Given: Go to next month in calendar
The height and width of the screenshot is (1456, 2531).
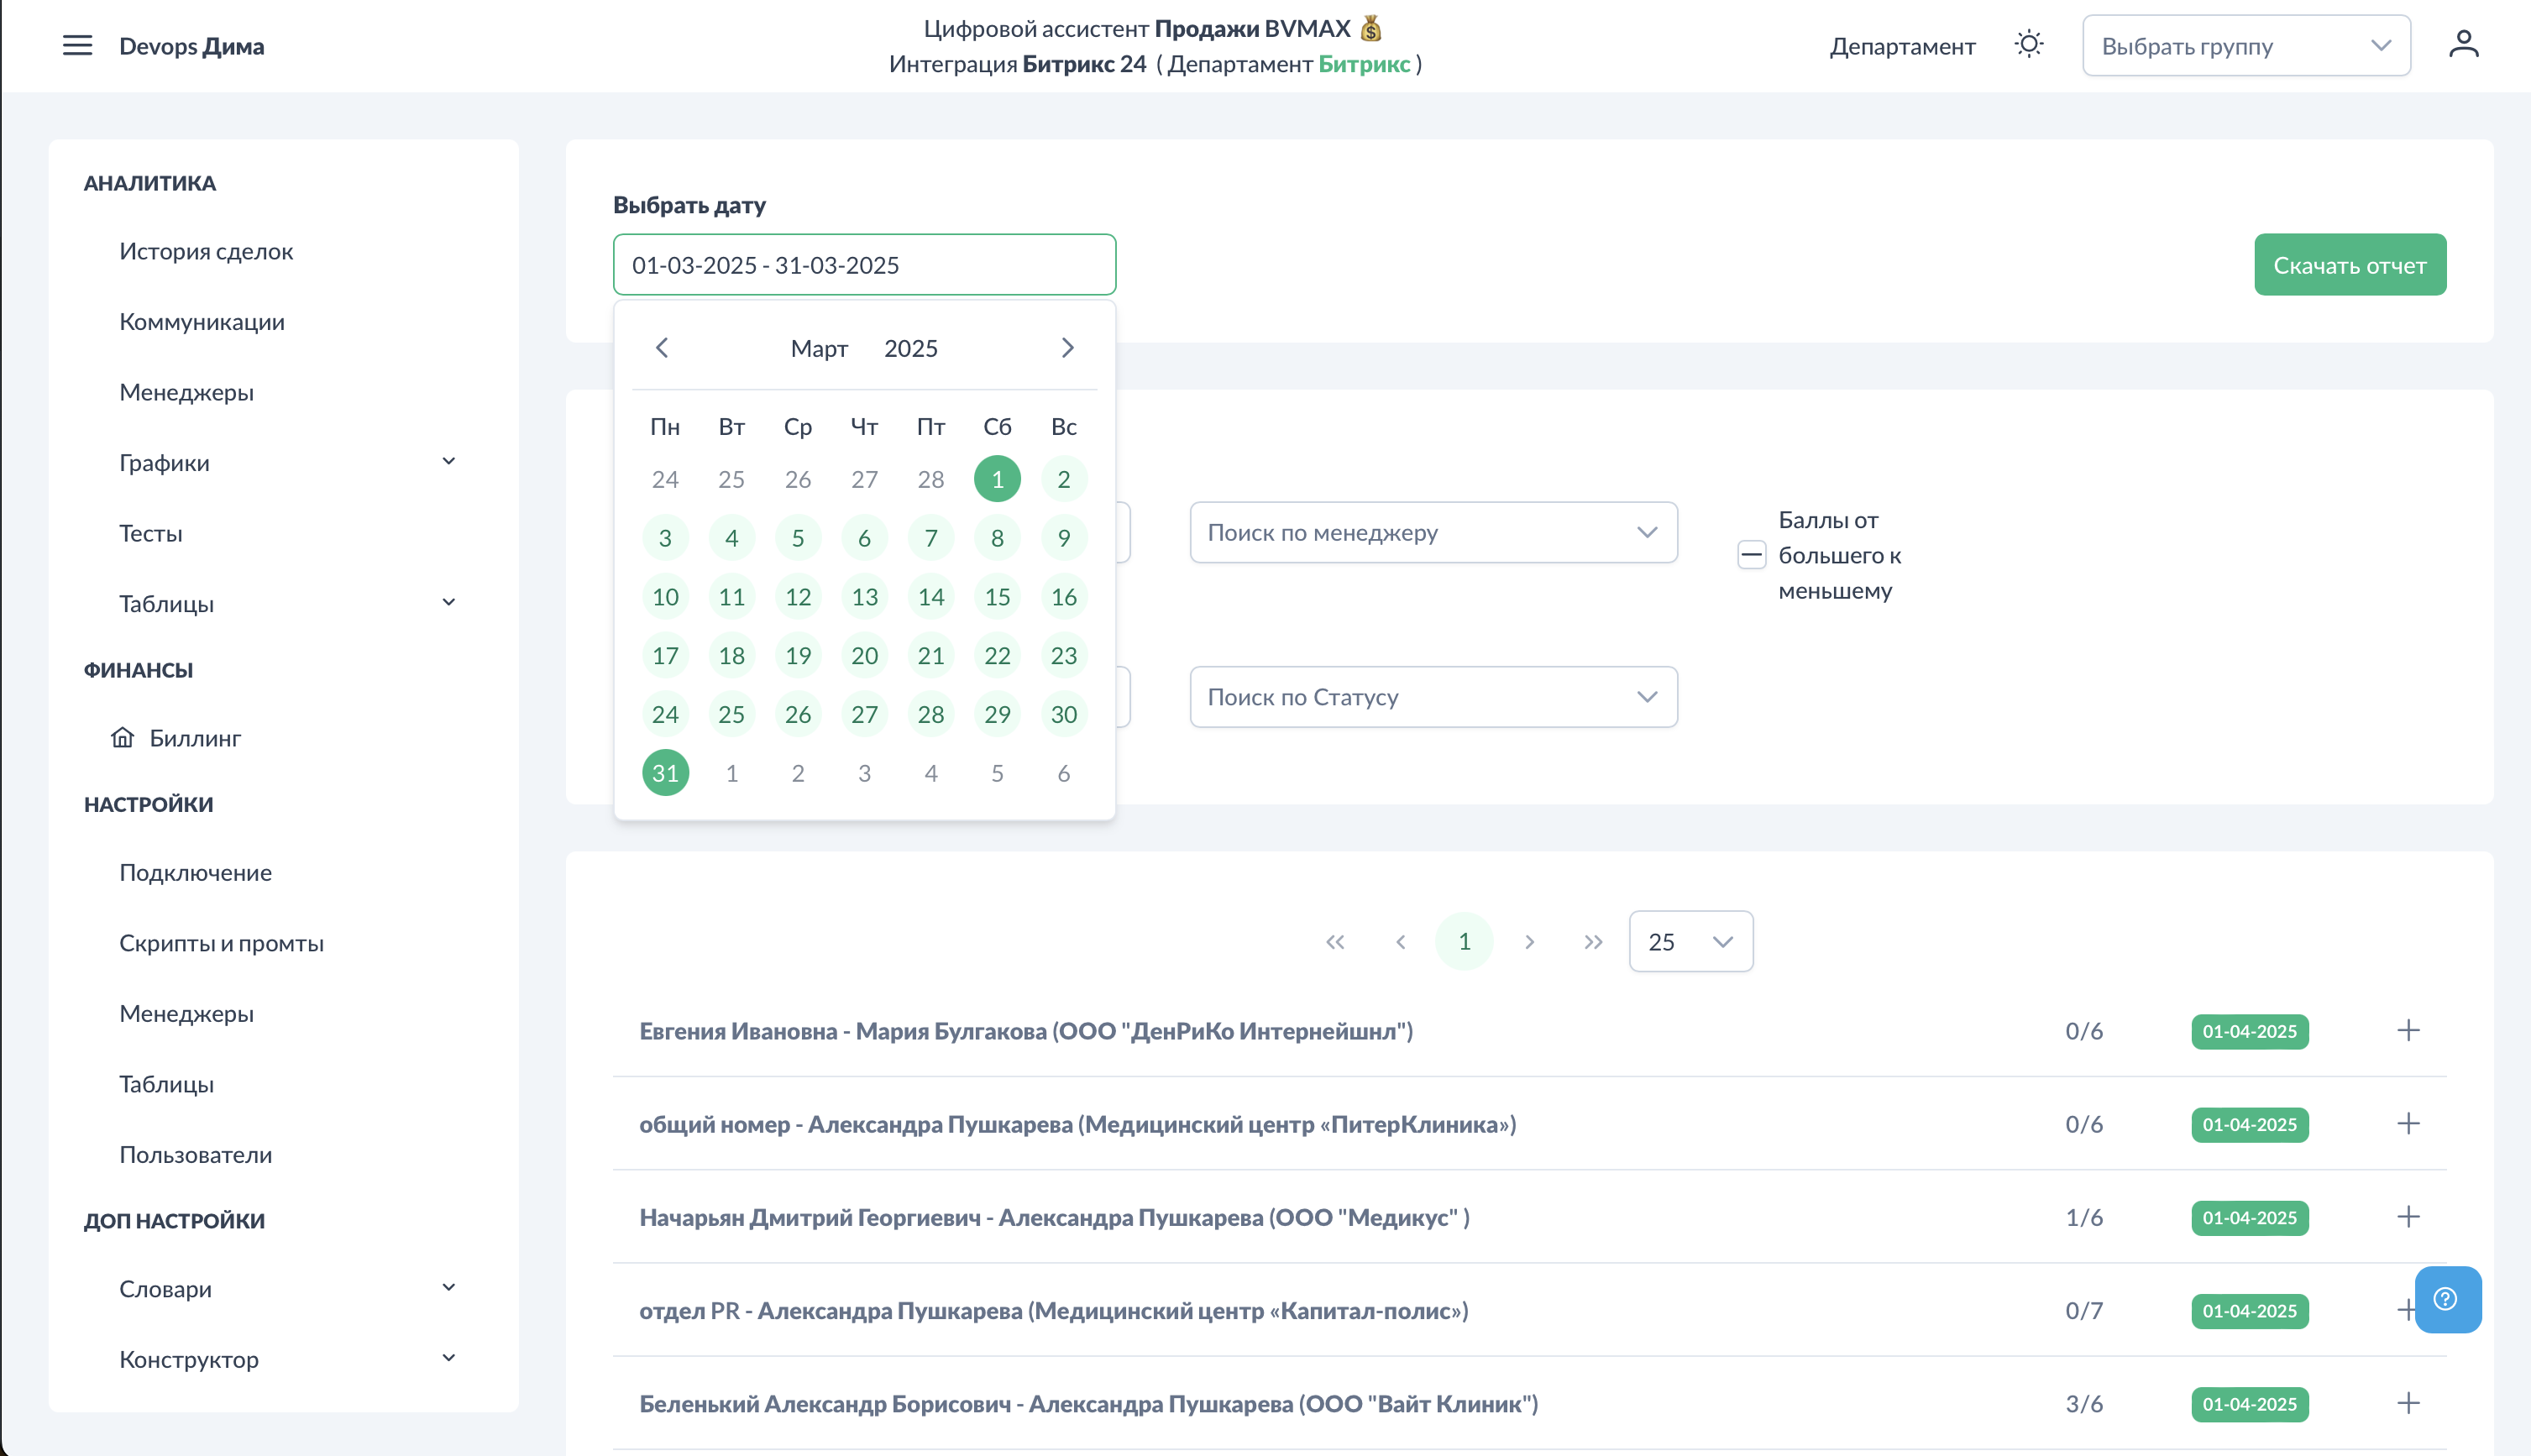Looking at the screenshot, I should (1067, 348).
